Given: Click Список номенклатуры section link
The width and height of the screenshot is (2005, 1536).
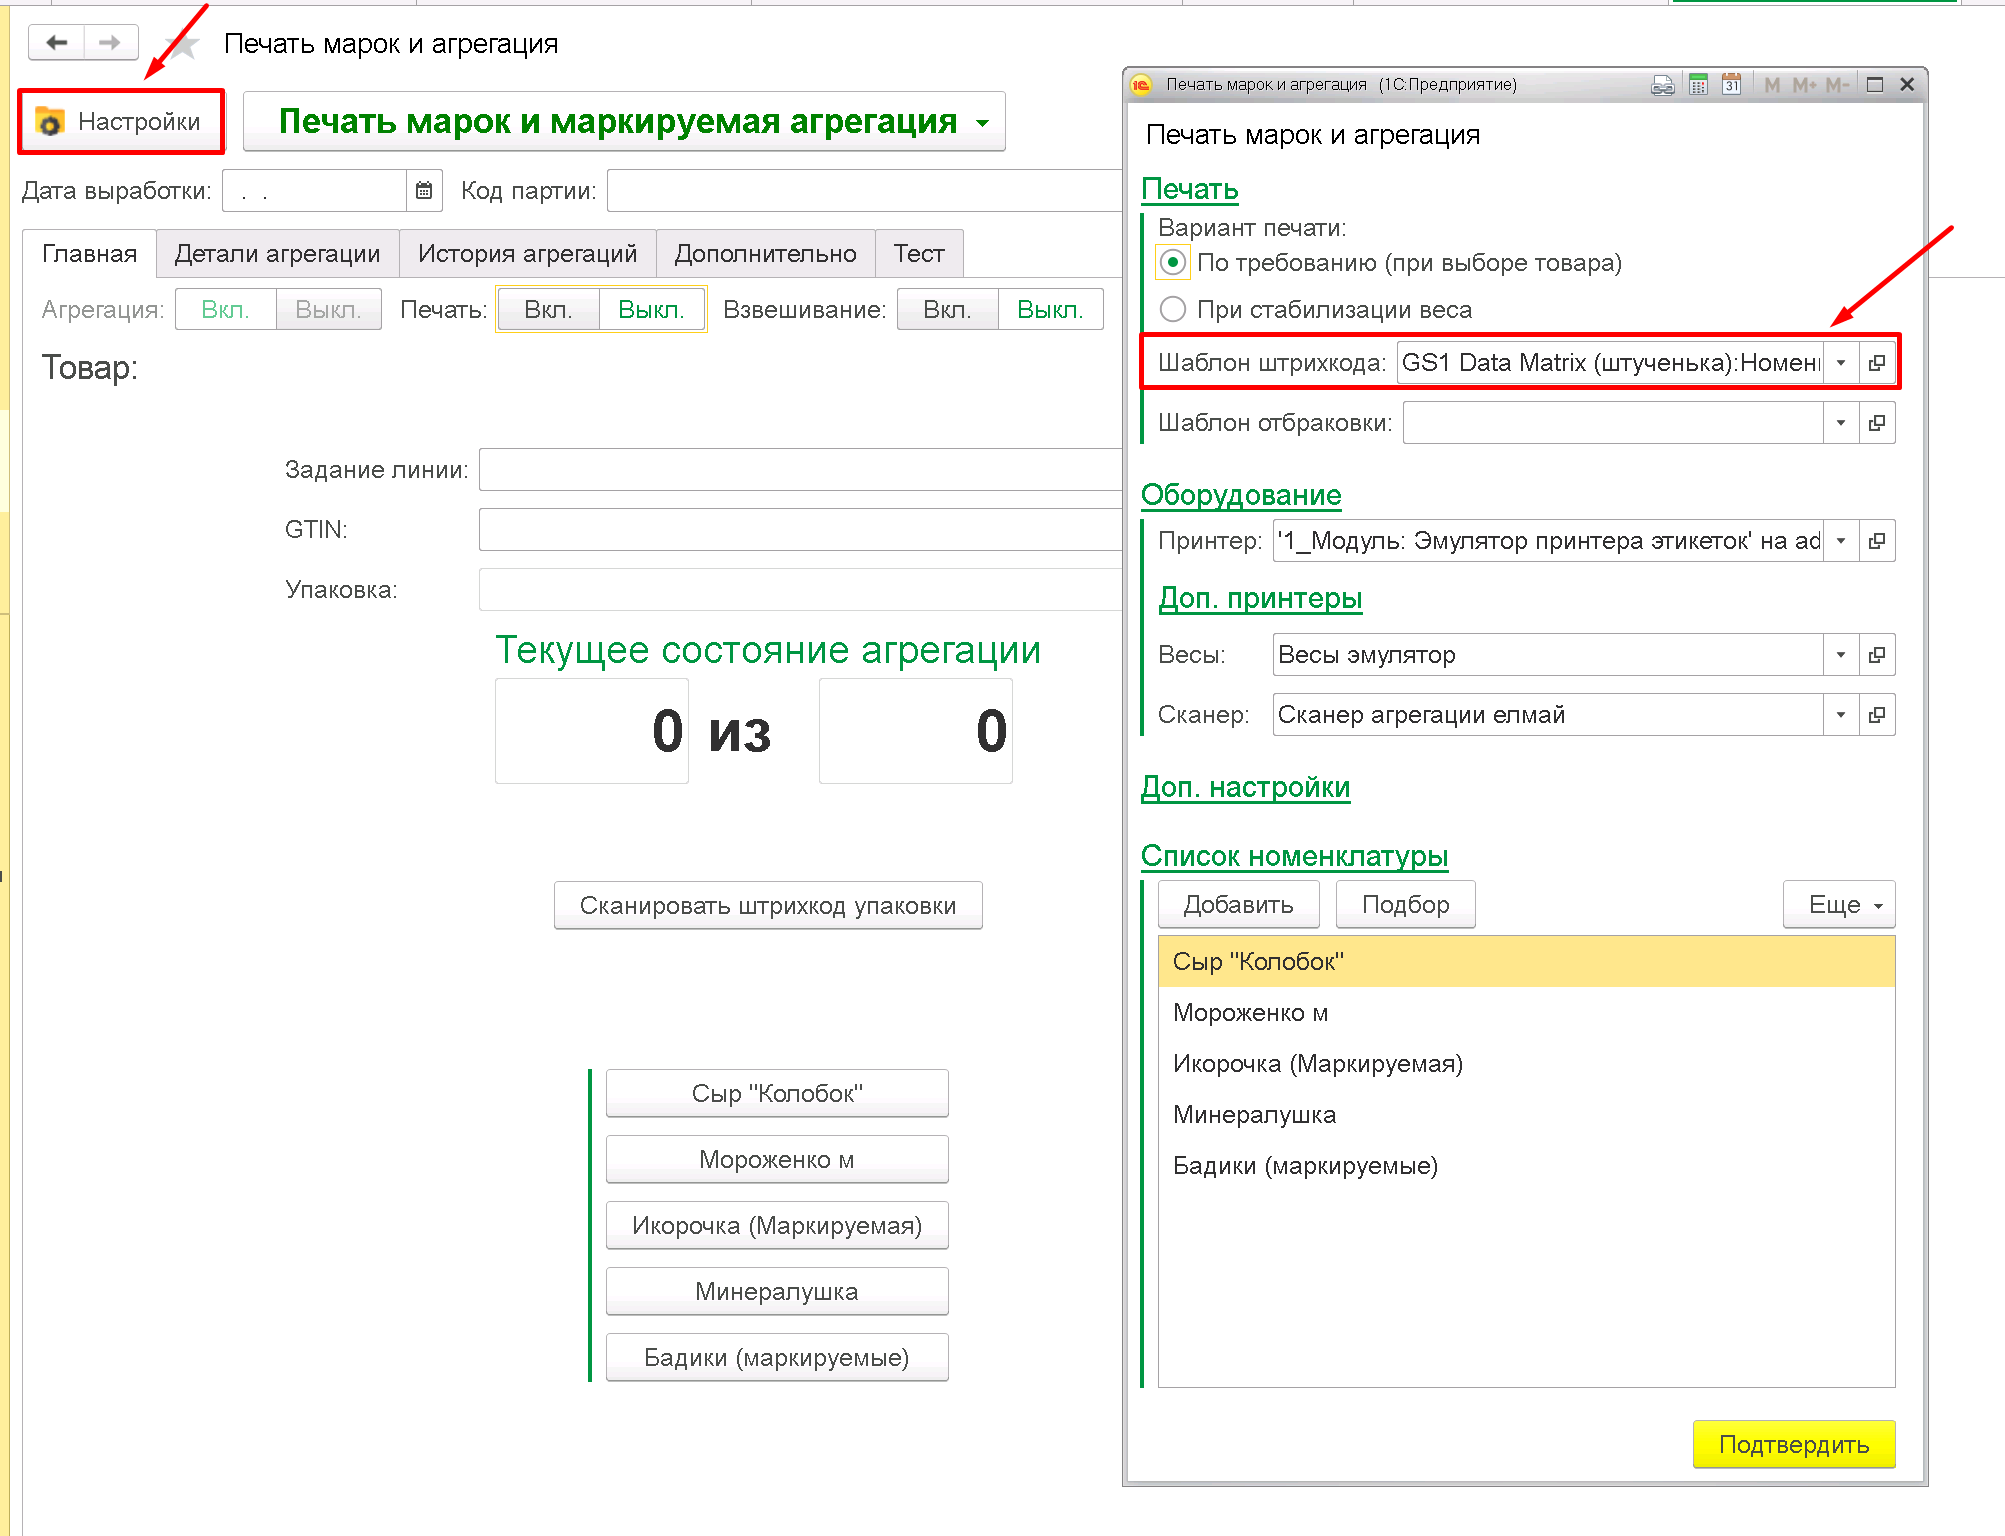Looking at the screenshot, I should 1294,855.
